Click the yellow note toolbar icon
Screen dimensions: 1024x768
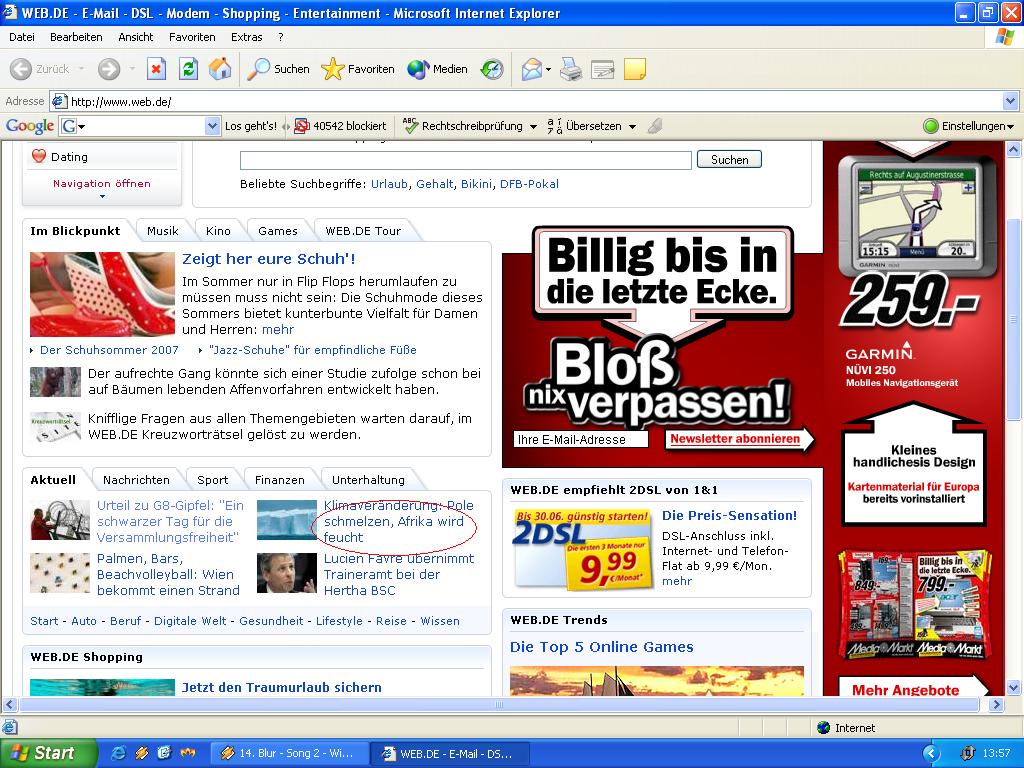[635, 69]
